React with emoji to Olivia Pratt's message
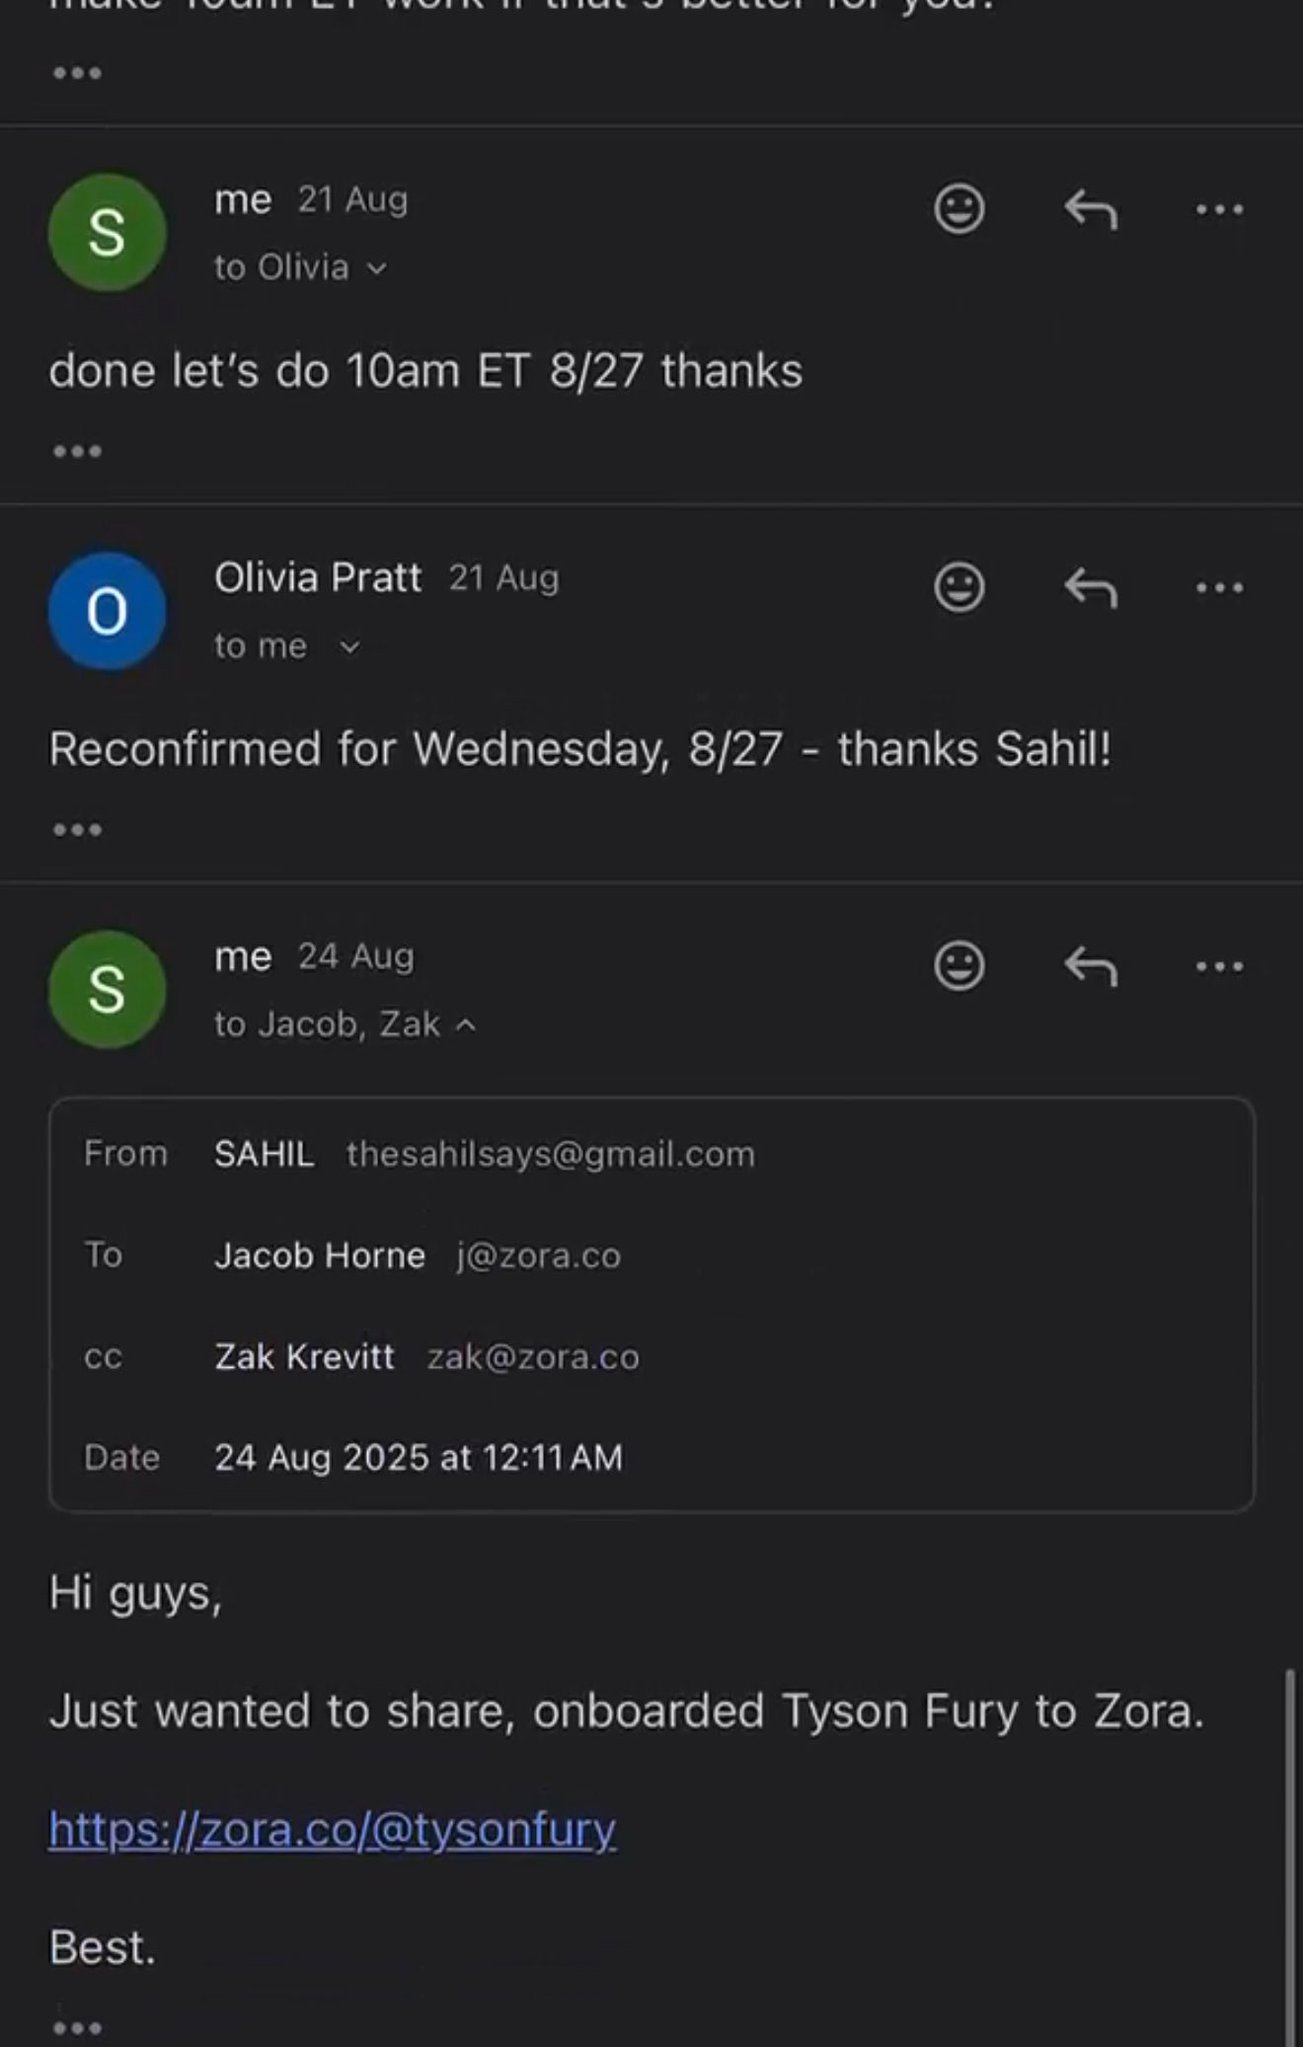Image resolution: width=1303 pixels, height=2047 pixels. (959, 587)
